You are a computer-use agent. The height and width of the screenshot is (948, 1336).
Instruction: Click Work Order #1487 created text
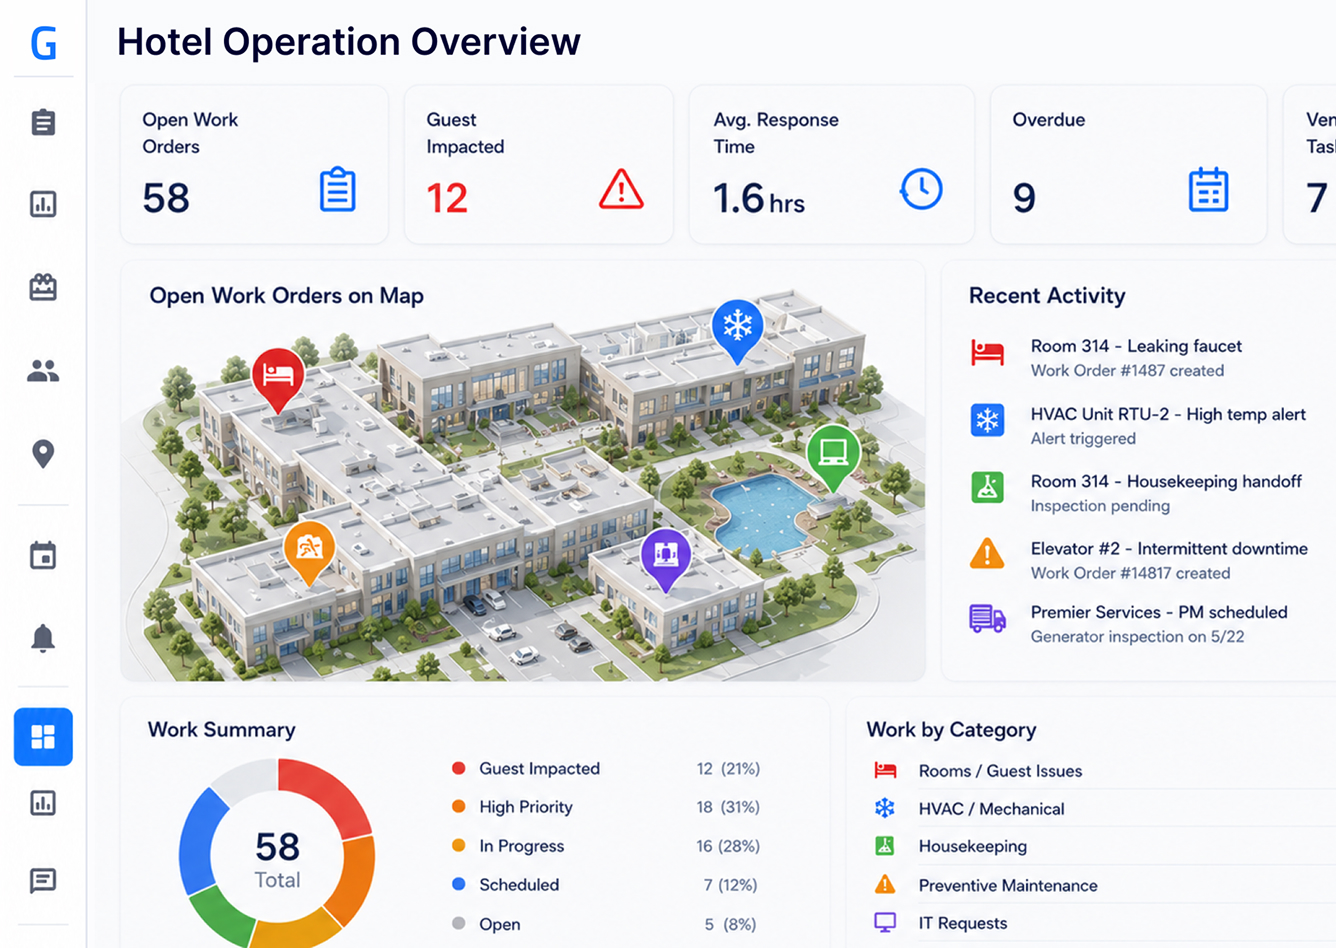tap(1127, 370)
